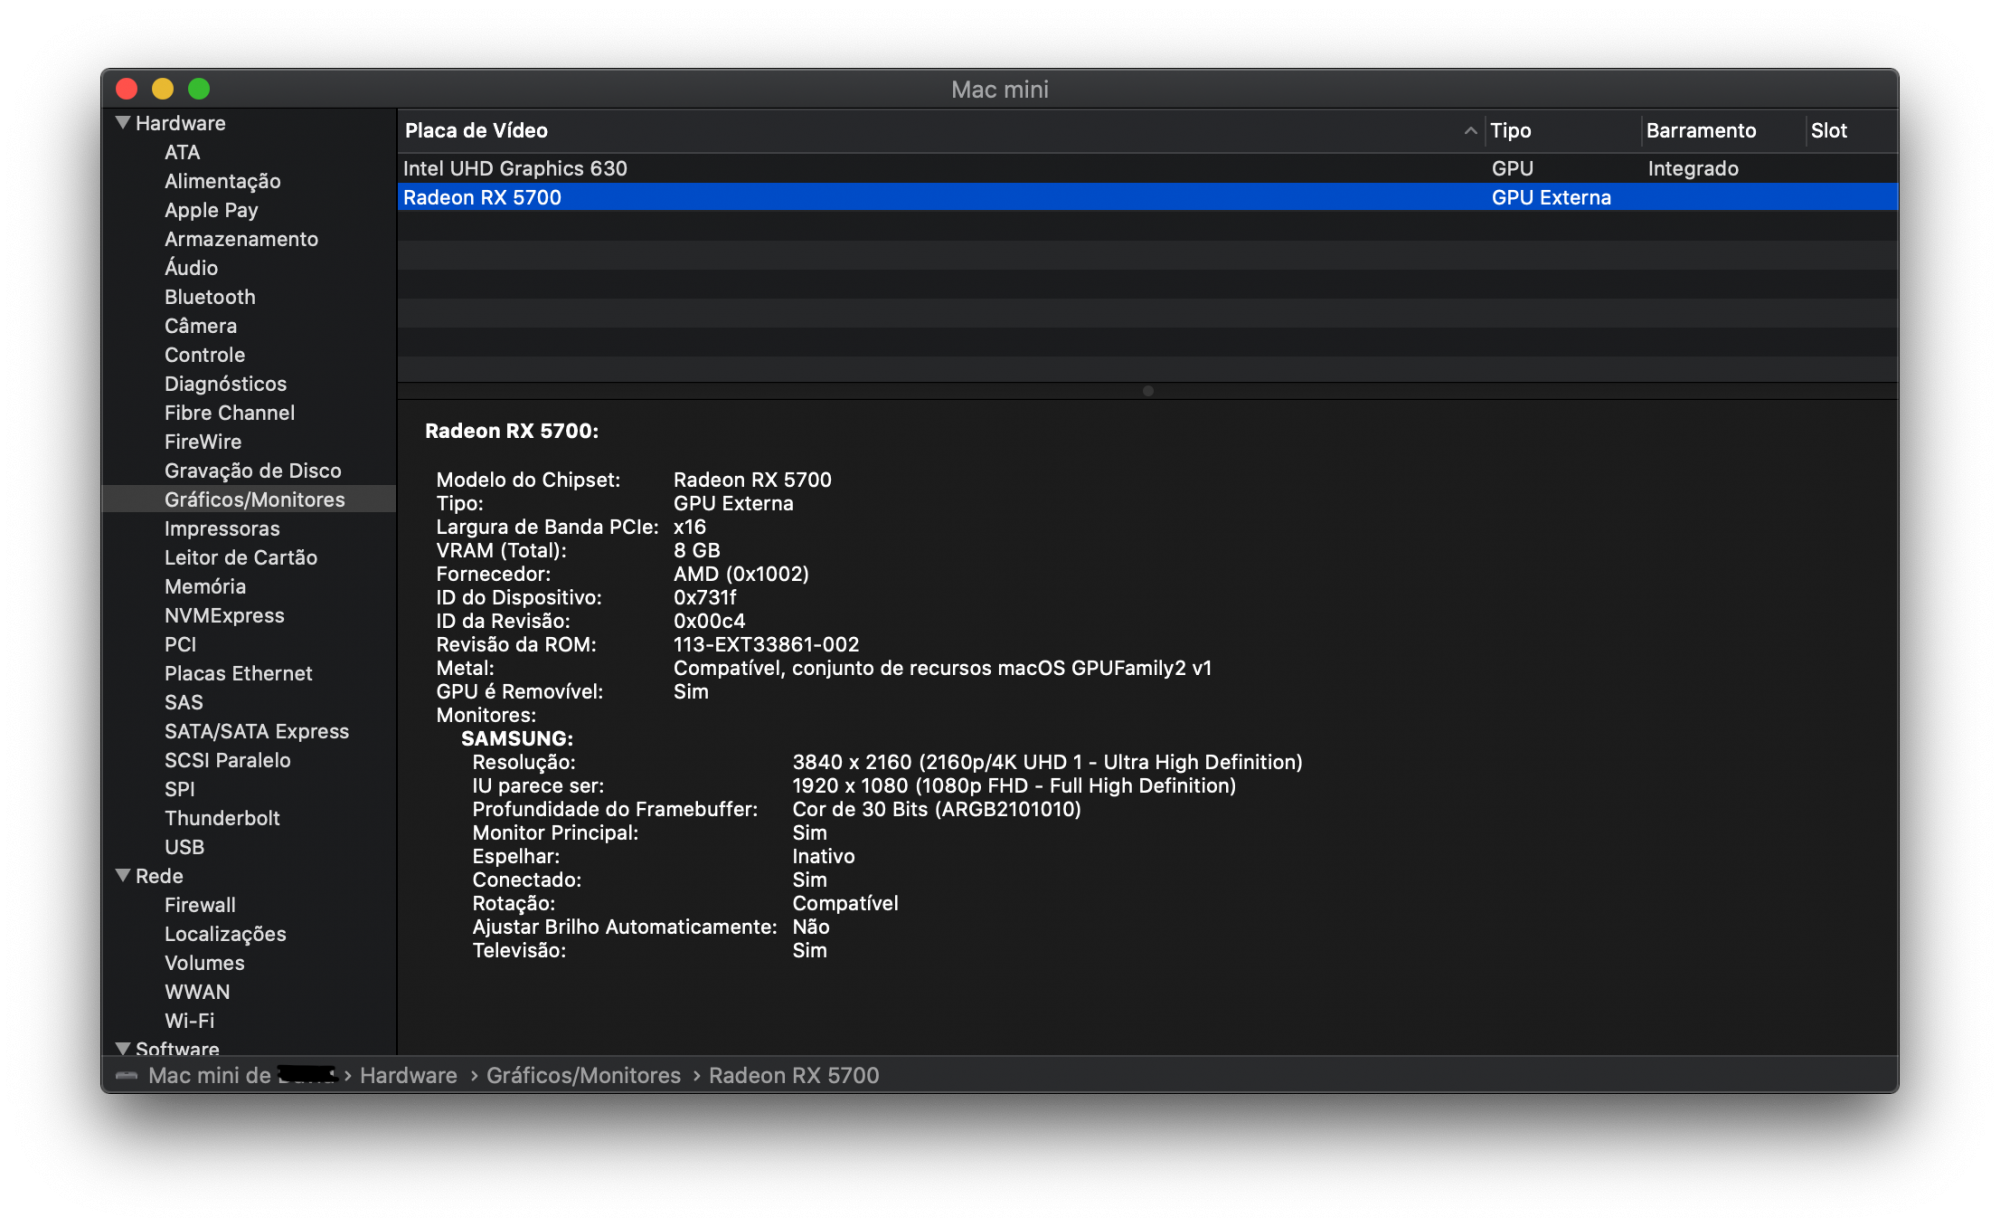2000x1227 pixels.
Task: Sort by Barramento column header
Action: tap(1700, 131)
